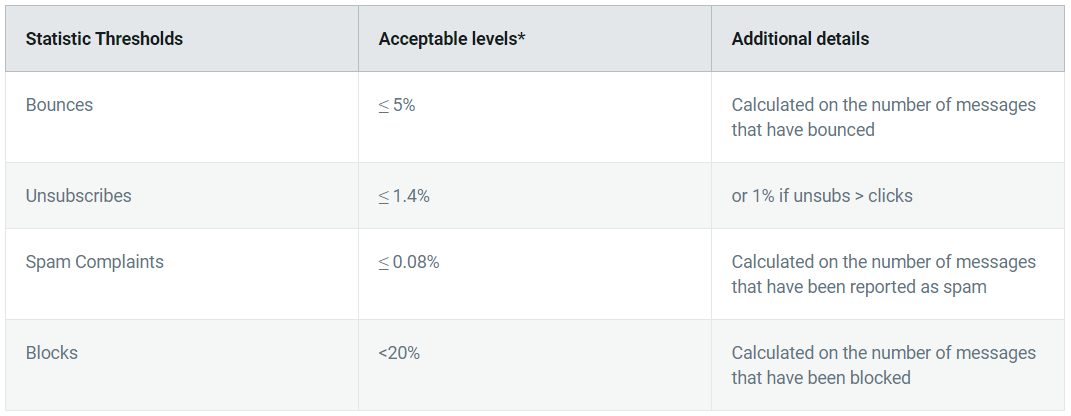This screenshot has width=1071, height=416.
Task: Select the Spam Complaints row label
Action: (95, 262)
